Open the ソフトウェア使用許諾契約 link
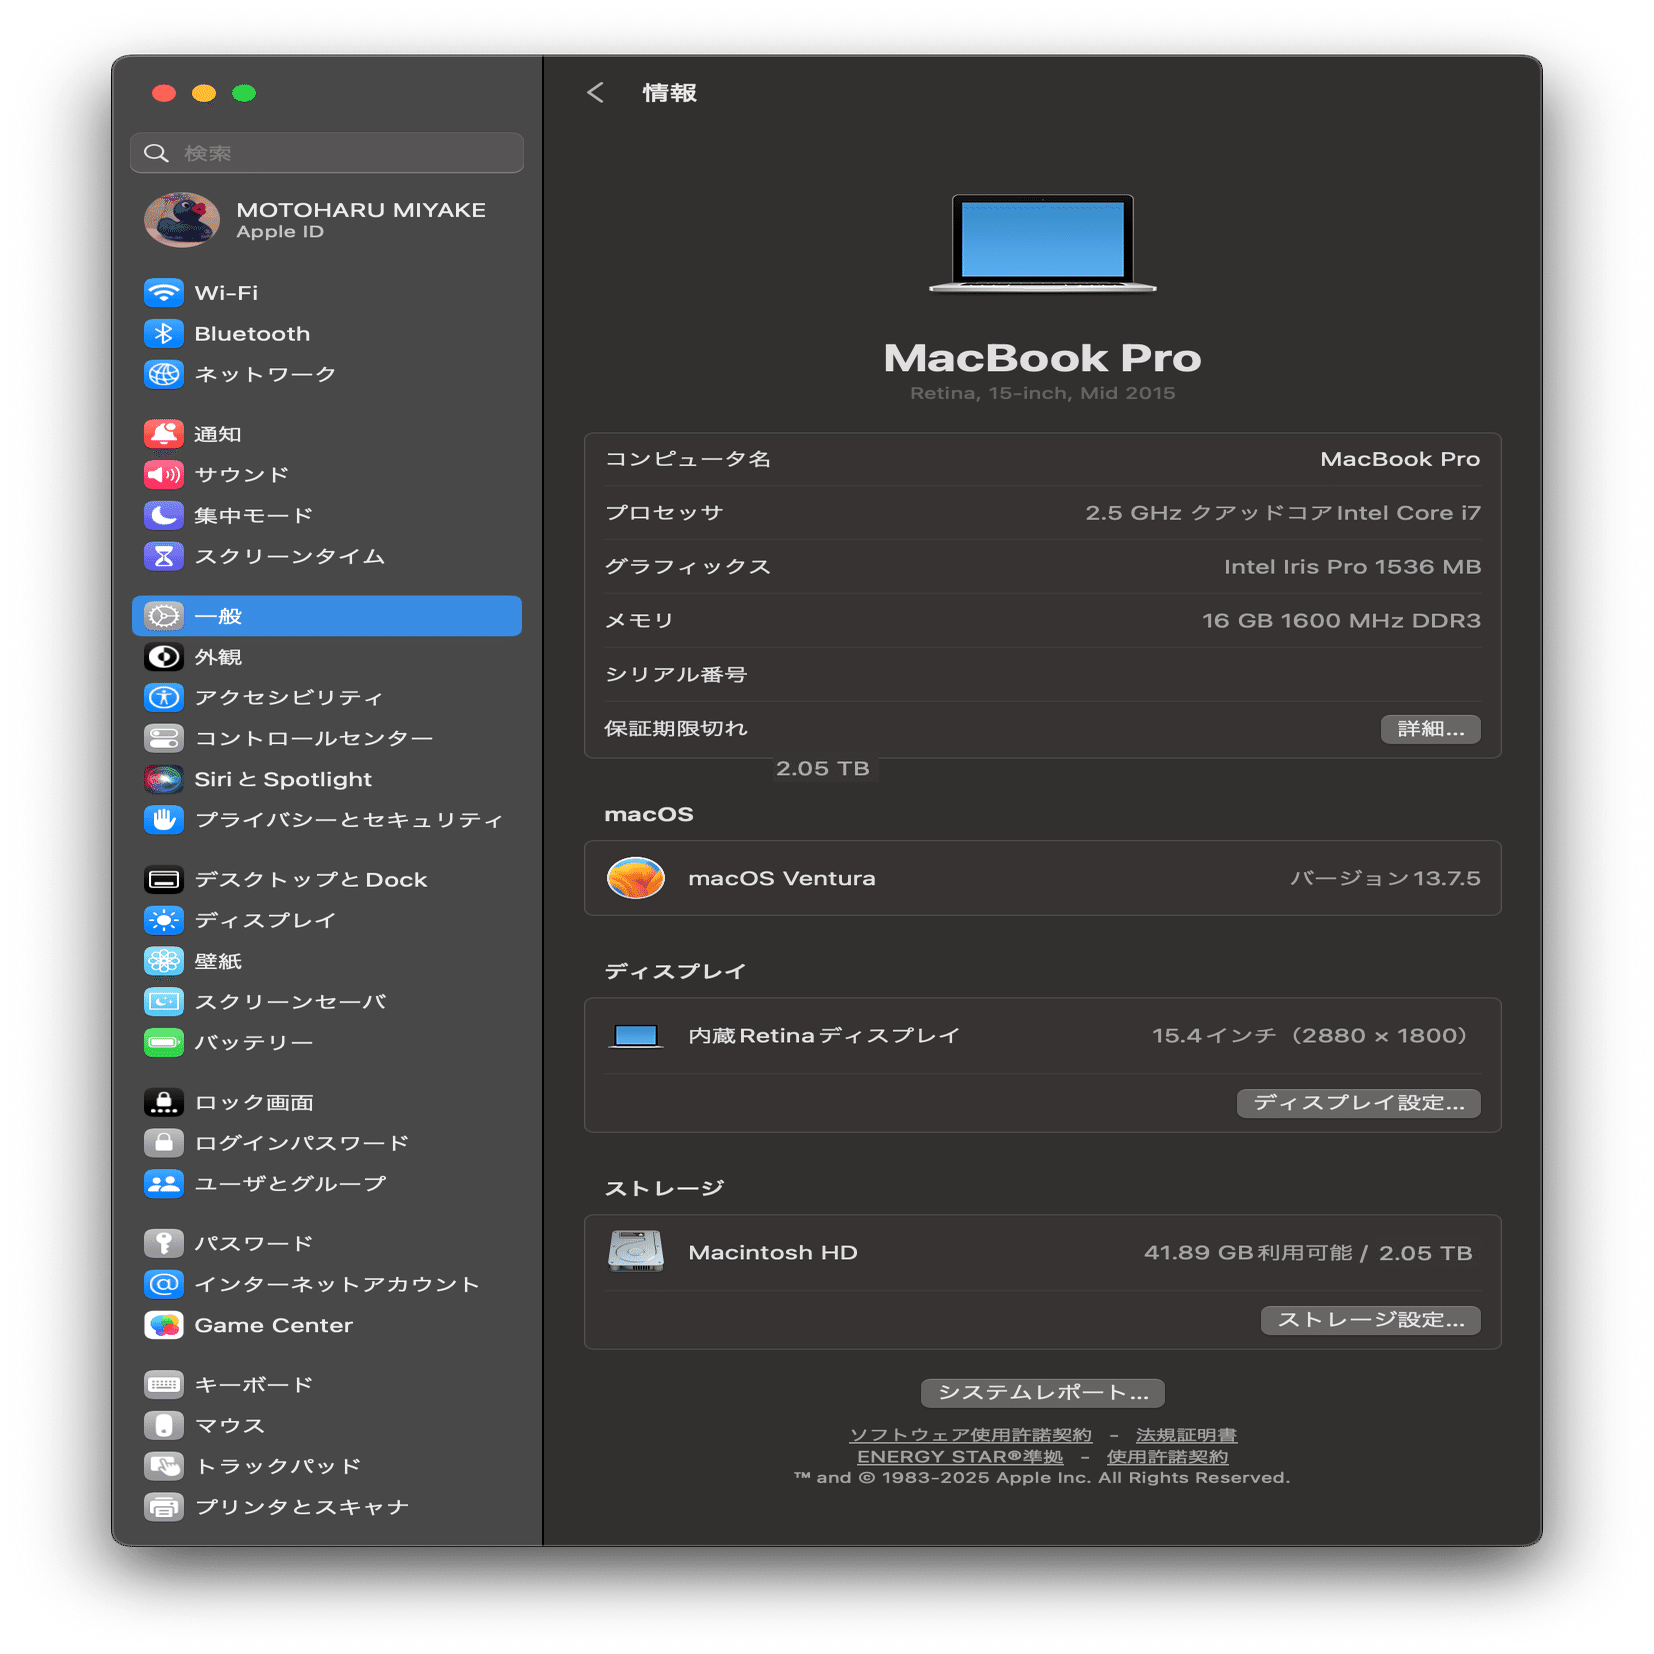 pos(972,1434)
